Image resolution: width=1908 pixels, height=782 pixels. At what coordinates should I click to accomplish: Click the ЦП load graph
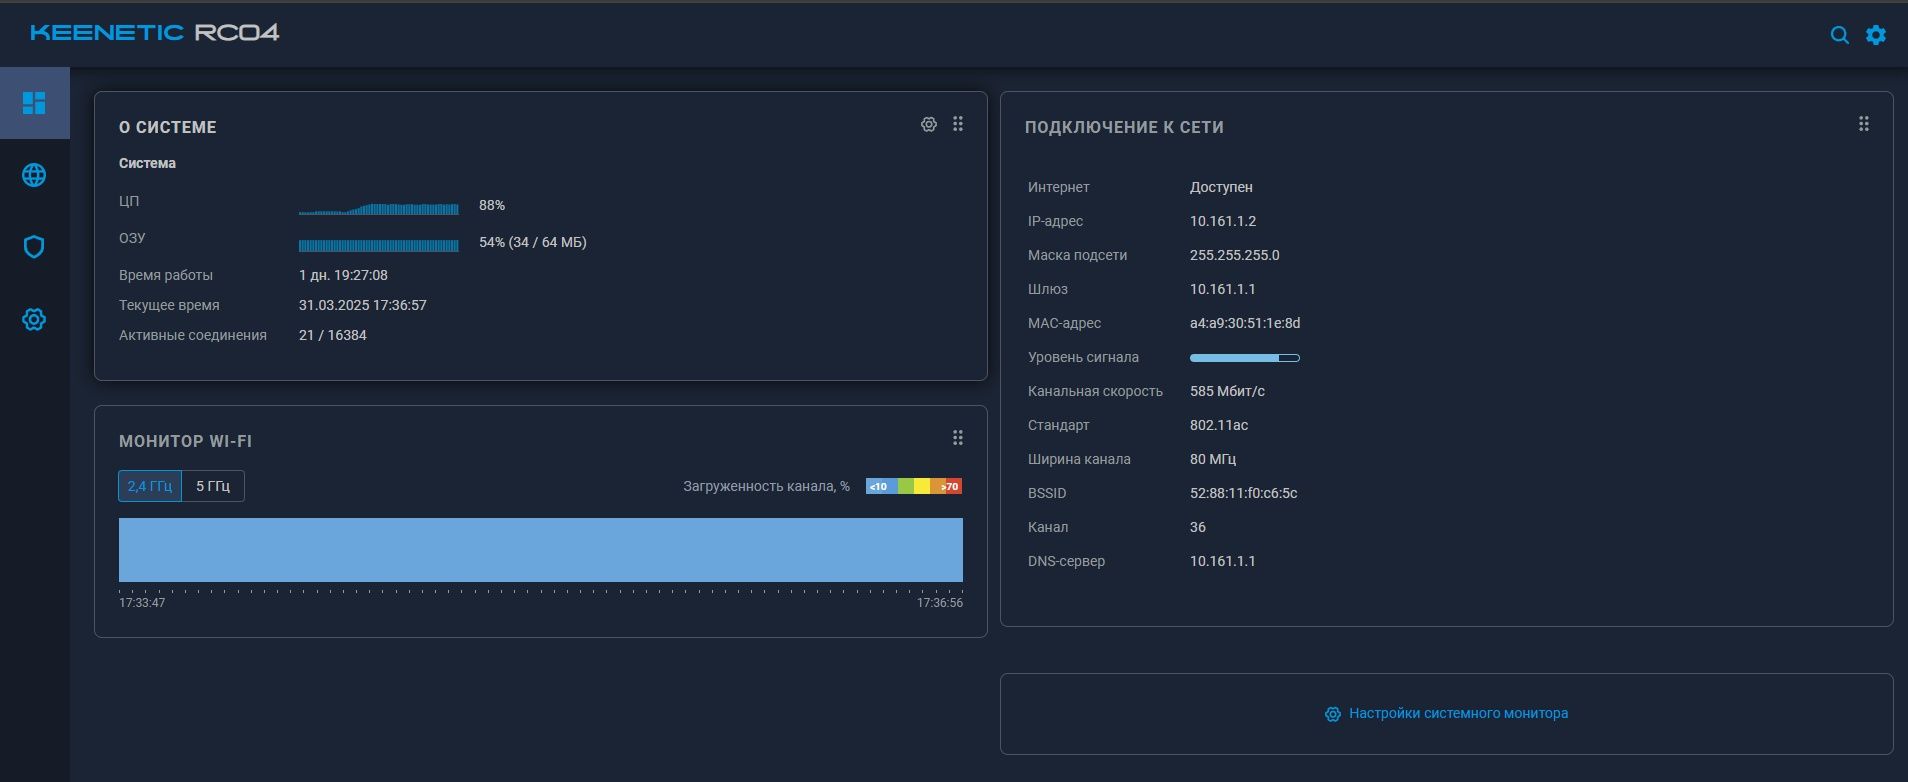pos(379,208)
